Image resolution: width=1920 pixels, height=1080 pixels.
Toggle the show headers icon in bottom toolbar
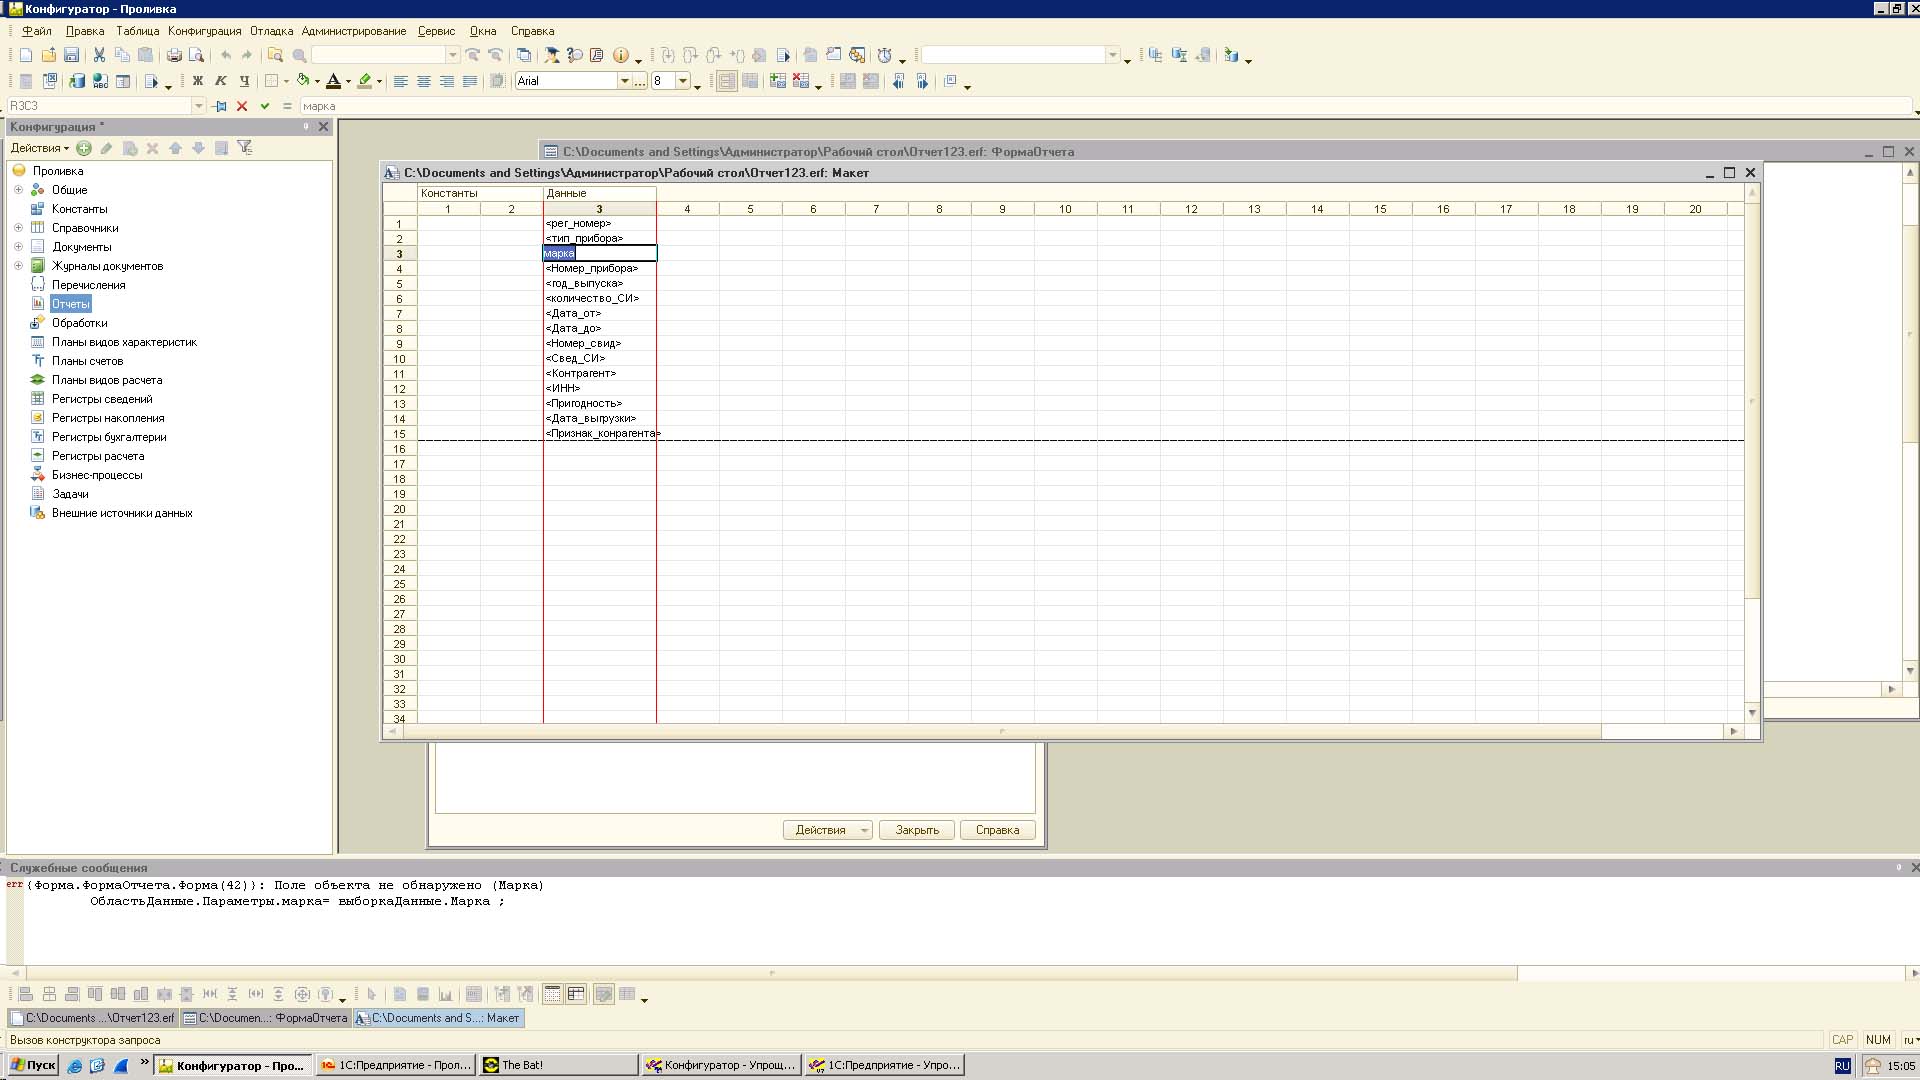576,994
